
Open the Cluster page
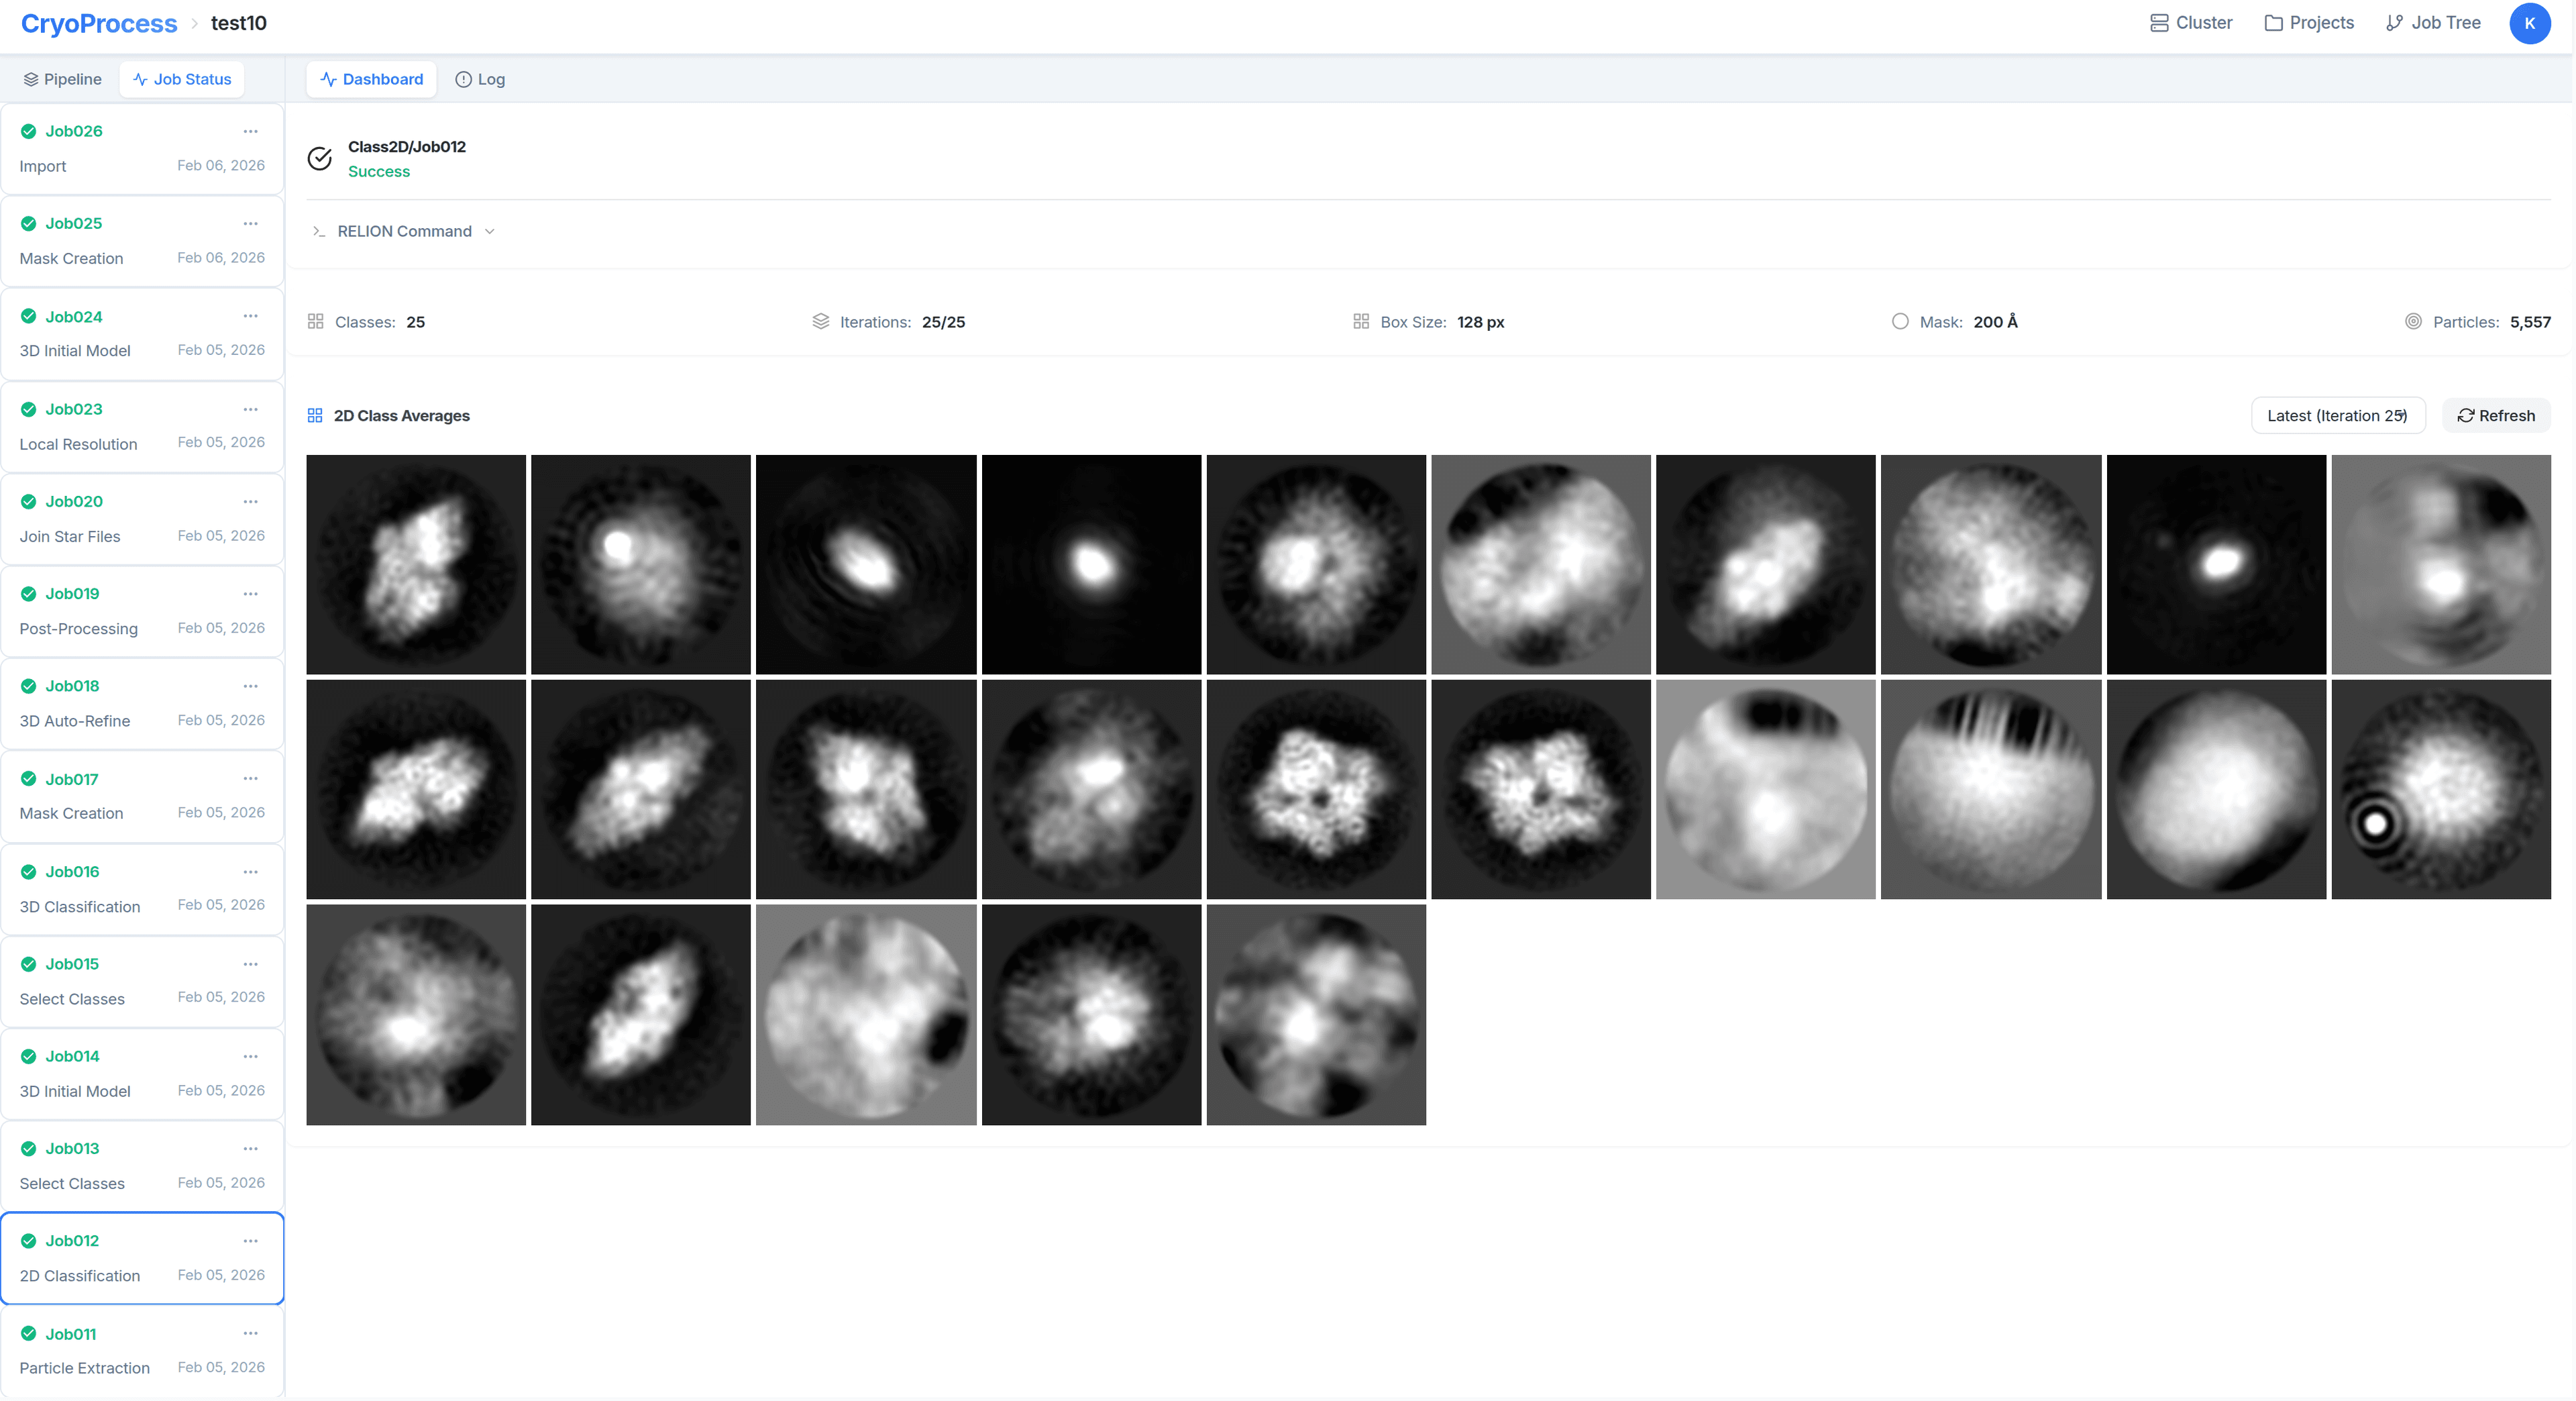click(x=2191, y=23)
